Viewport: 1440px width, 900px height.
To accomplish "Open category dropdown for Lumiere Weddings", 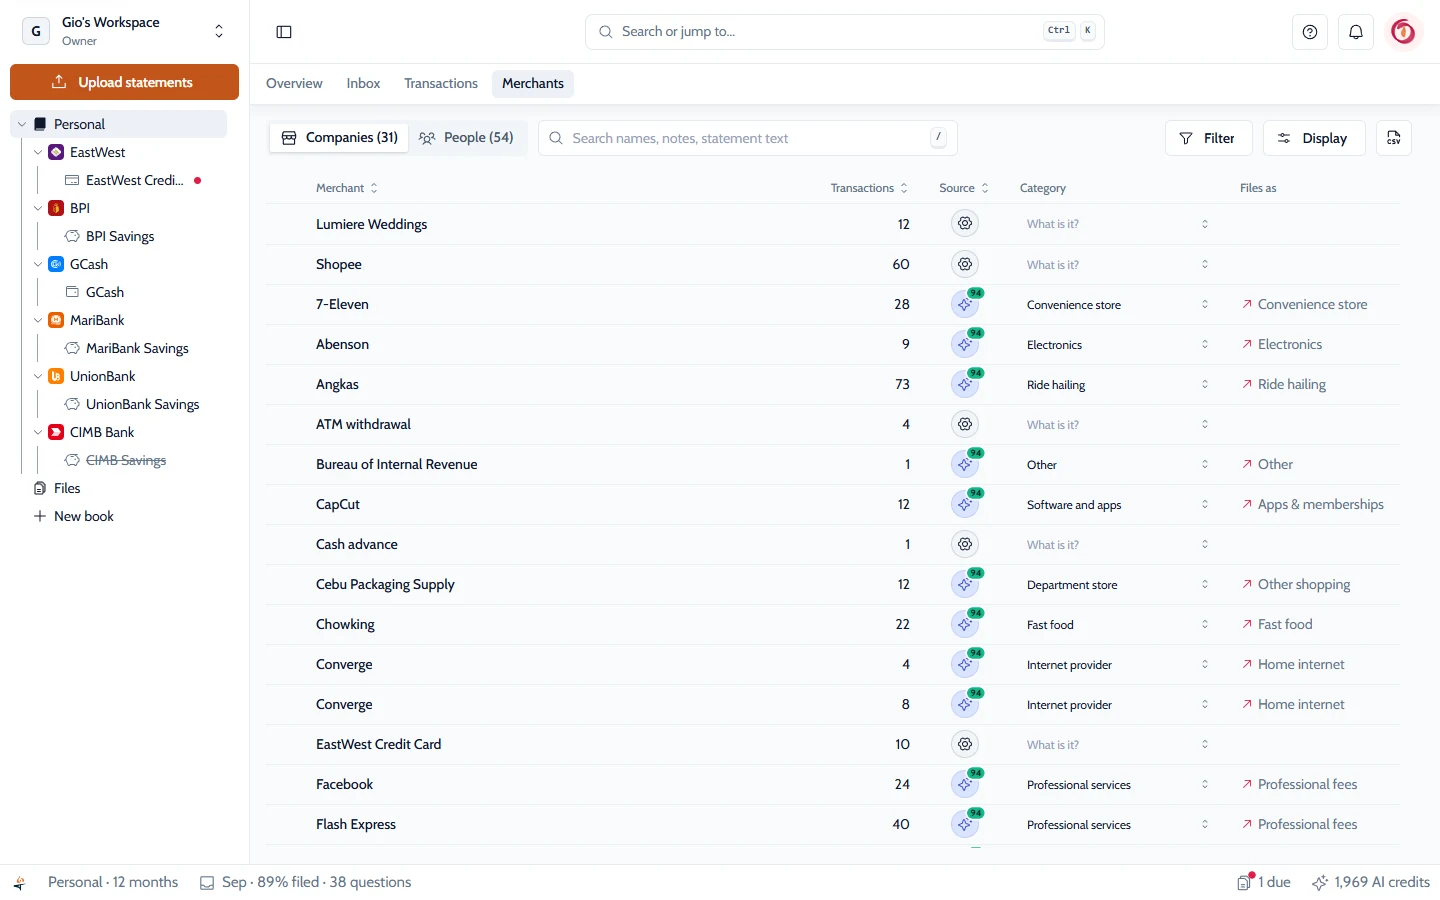I will pyautogui.click(x=1118, y=224).
